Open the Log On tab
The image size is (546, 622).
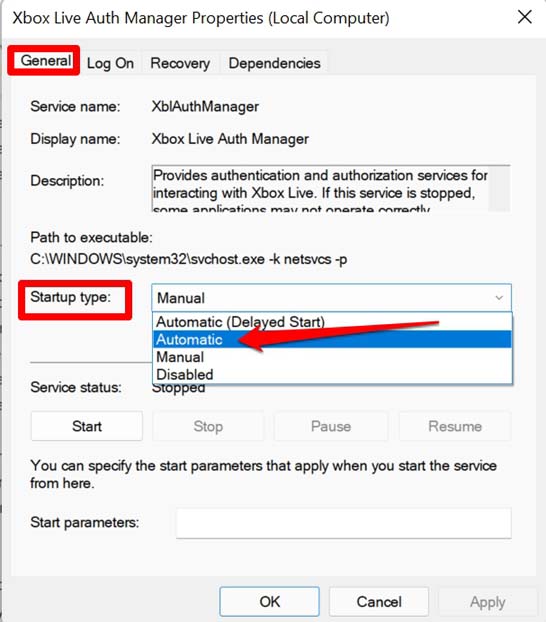[110, 63]
